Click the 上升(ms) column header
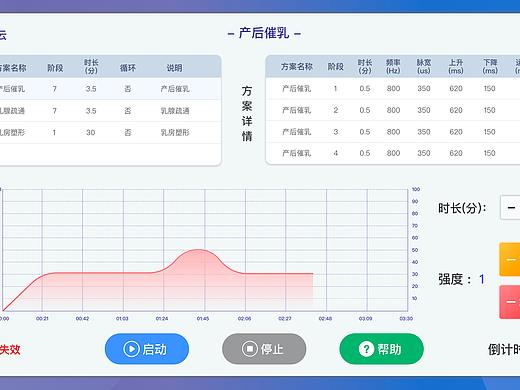This screenshot has height=390, width=520. (x=456, y=66)
